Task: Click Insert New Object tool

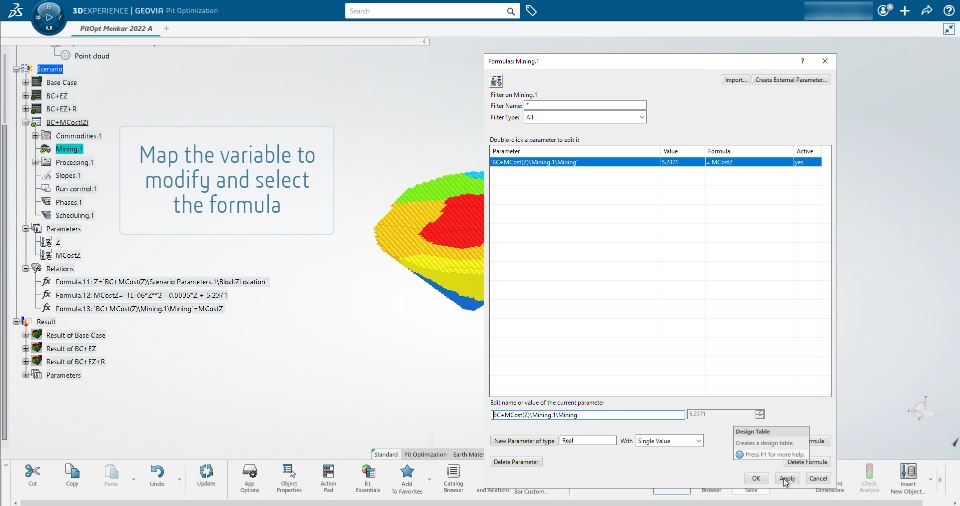Action: [908, 478]
